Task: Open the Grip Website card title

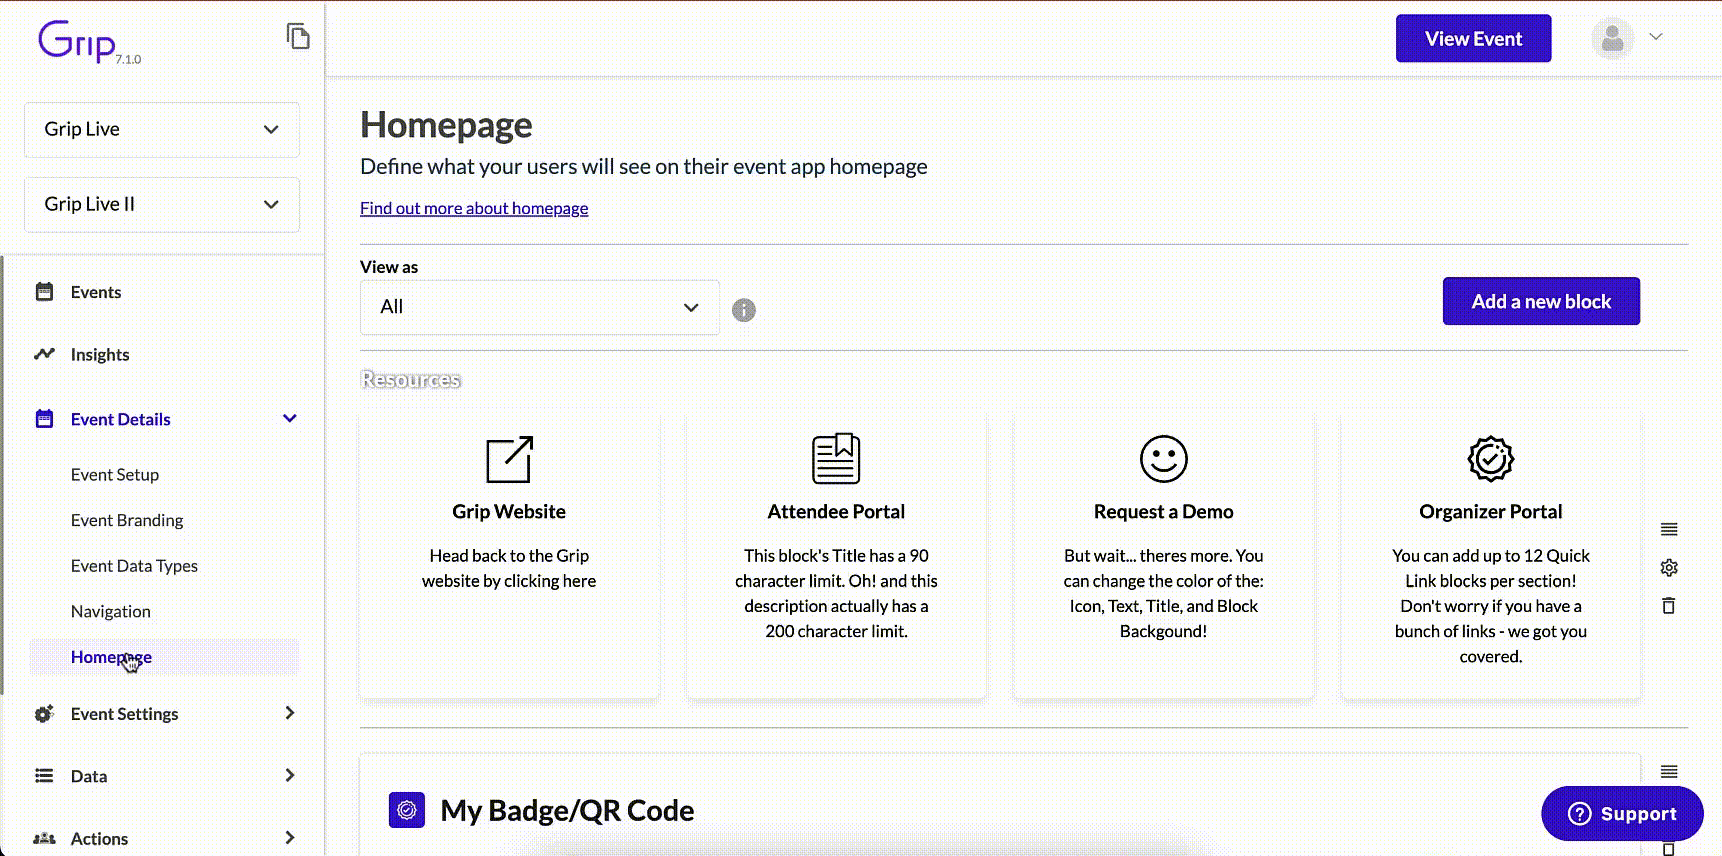Action: [509, 512]
